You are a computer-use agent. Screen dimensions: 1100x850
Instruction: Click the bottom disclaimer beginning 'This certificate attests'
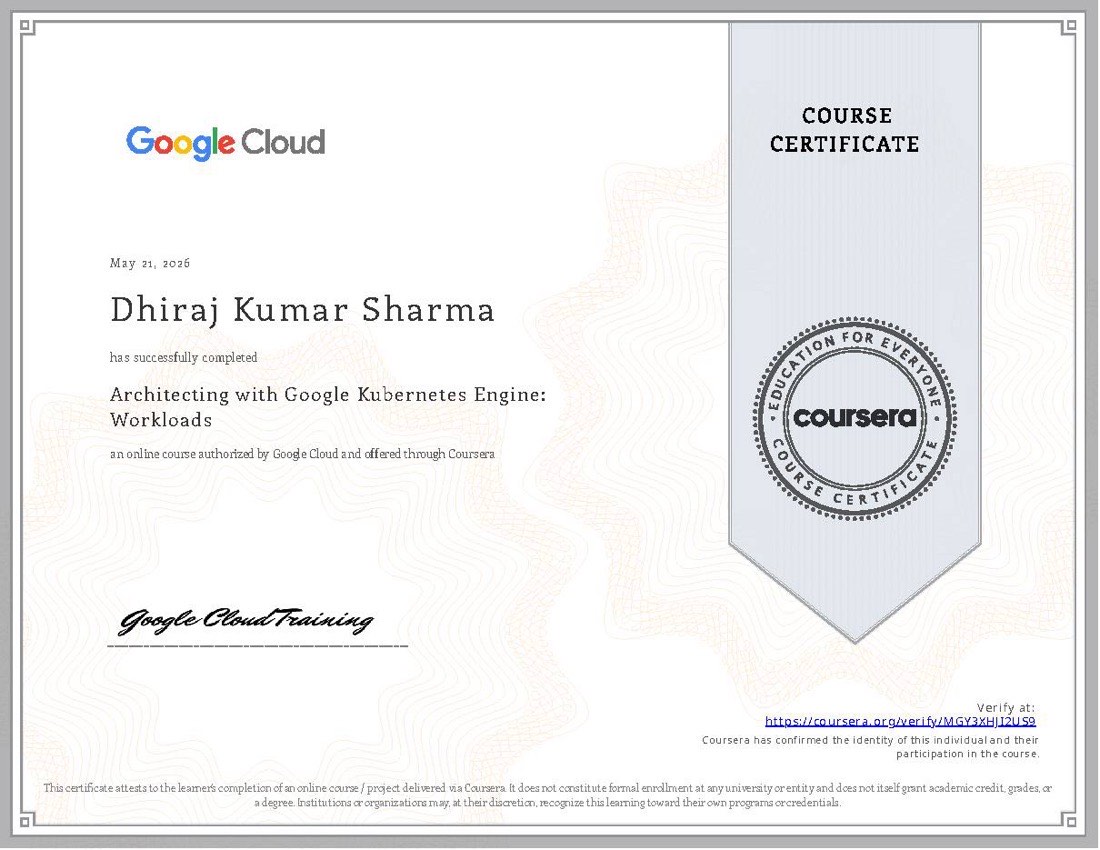[548, 795]
